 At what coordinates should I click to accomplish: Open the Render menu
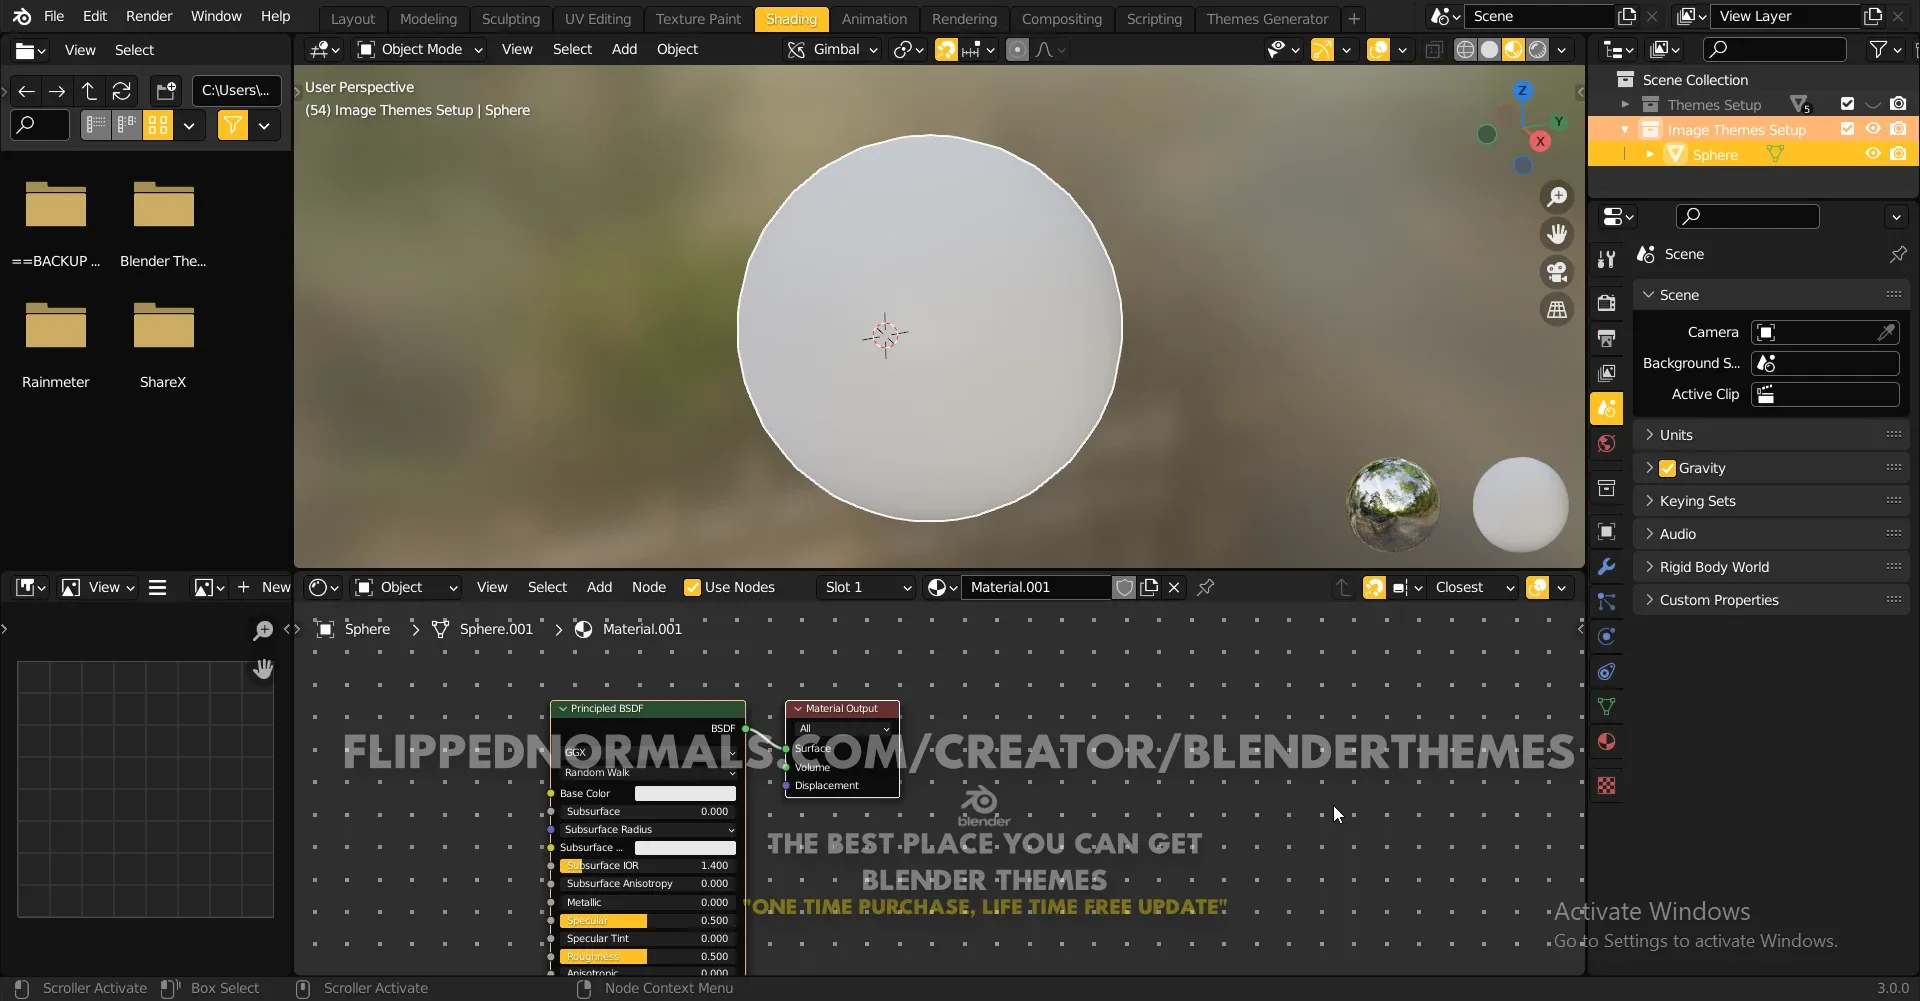coord(150,16)
